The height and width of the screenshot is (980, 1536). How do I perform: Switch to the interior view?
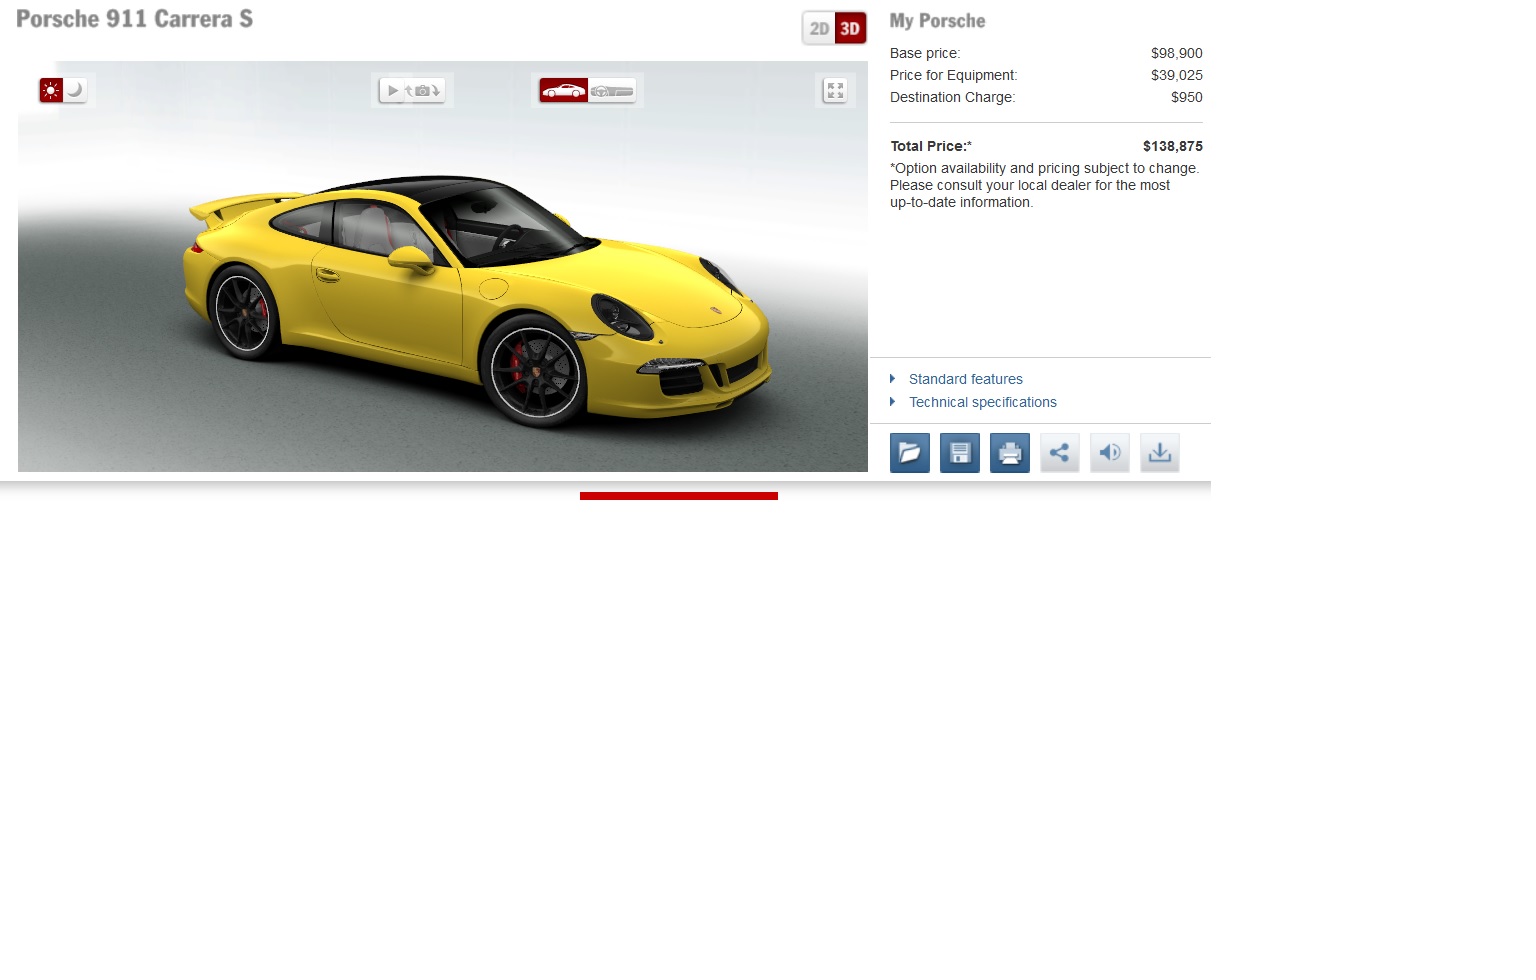611,91
